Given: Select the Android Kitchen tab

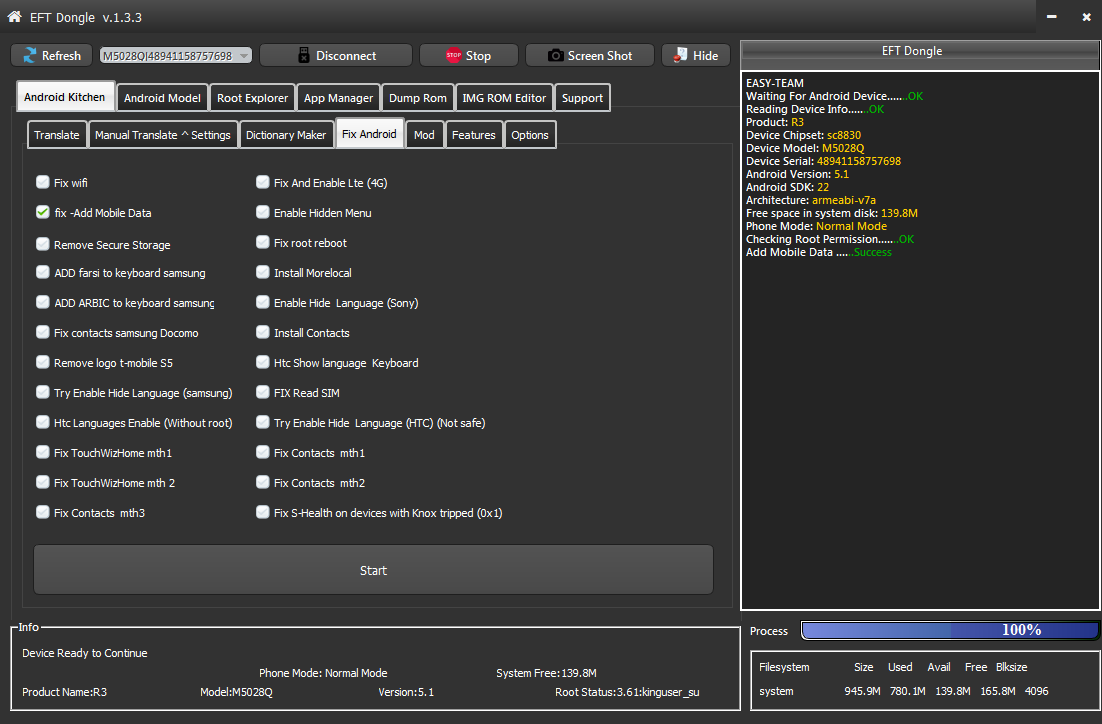Looking at the screenshot, I should pos(65,97).
